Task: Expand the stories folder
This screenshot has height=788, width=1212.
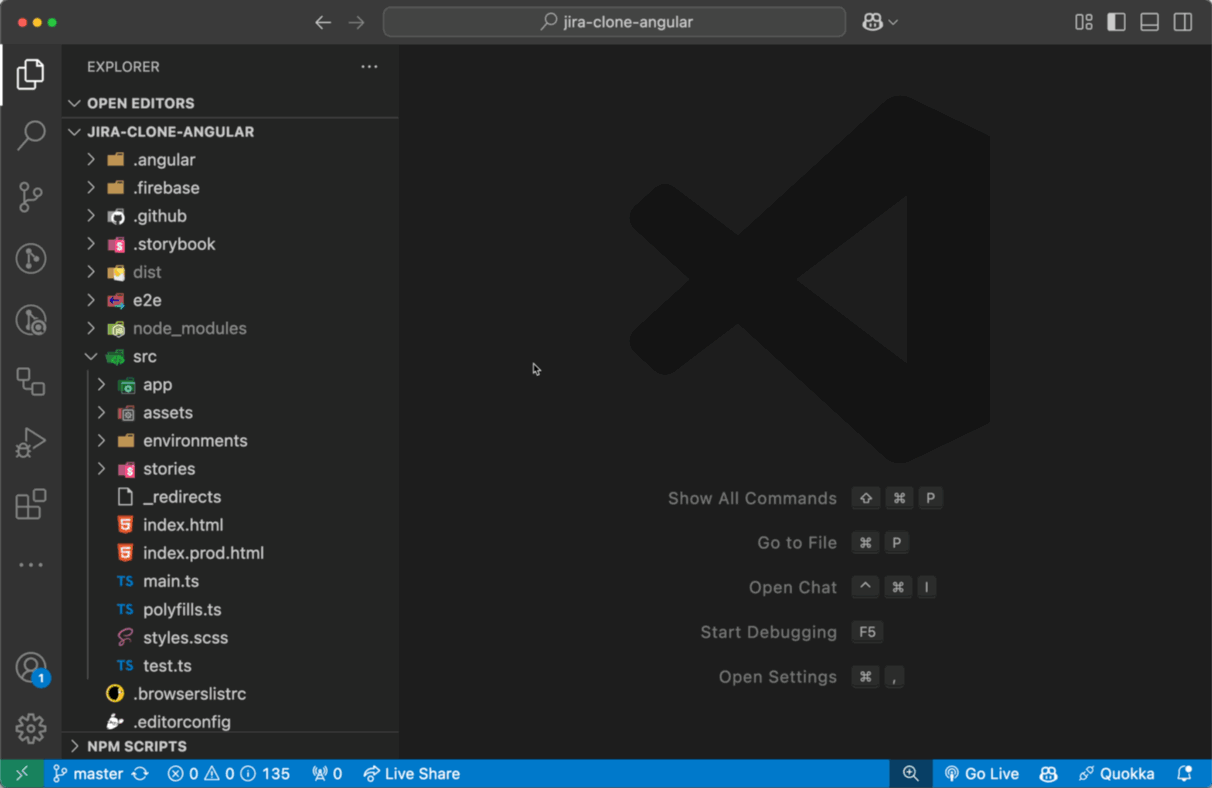Action: point(230,469)
